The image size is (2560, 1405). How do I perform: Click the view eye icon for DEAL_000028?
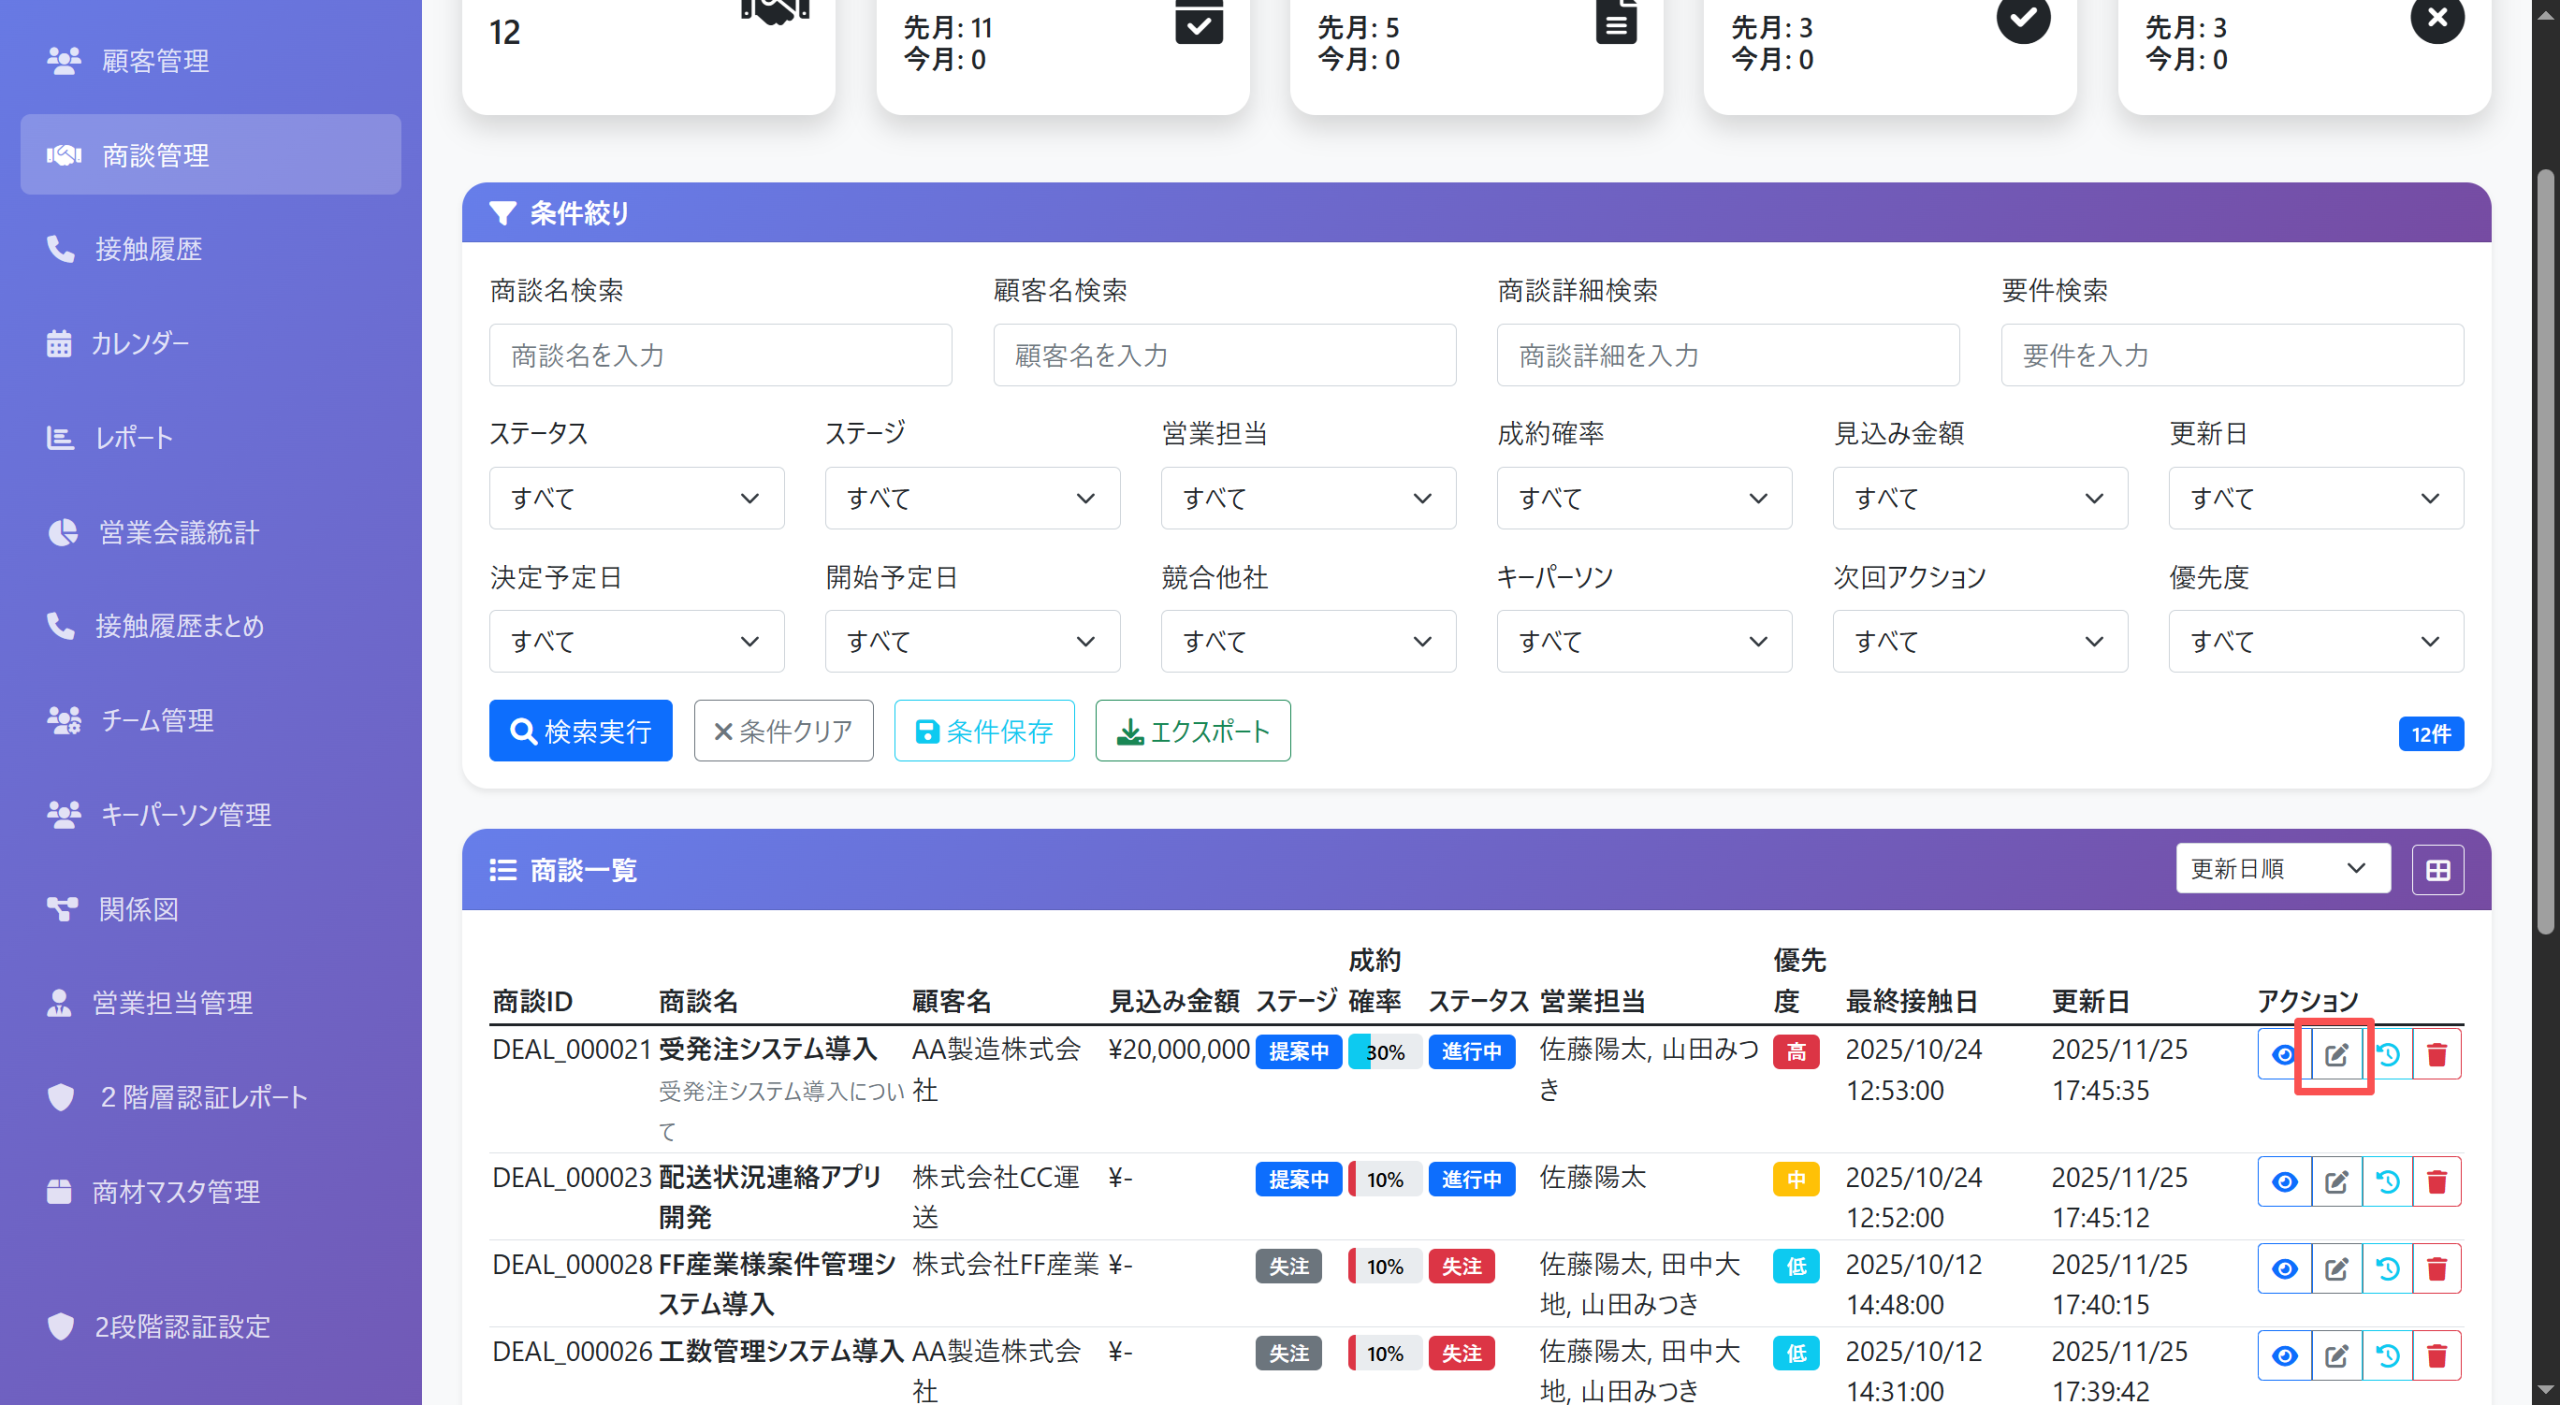coord(2285,1267)
